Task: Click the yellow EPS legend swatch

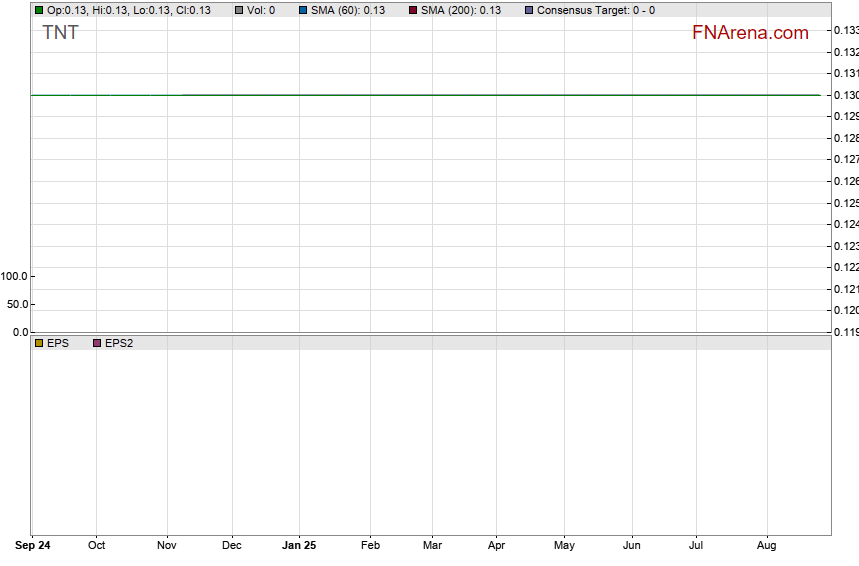Action: pos(39,343)
